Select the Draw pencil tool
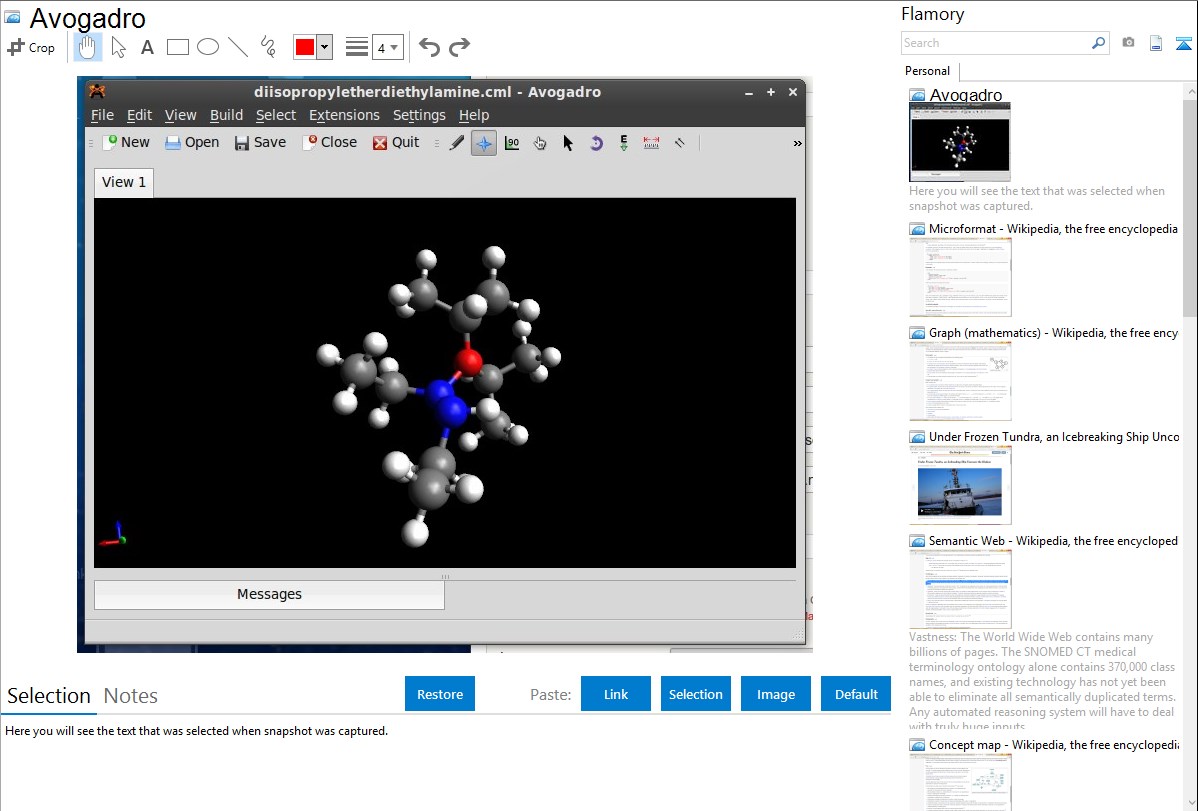The width and height of the screenshot is (1198, 811). point(456,142)
